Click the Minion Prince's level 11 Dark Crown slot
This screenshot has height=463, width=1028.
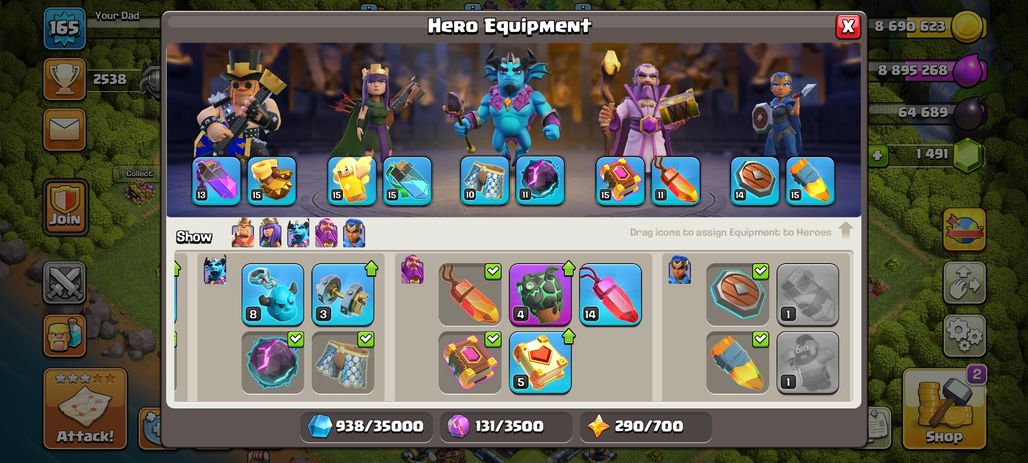click(x=540, y=181)
